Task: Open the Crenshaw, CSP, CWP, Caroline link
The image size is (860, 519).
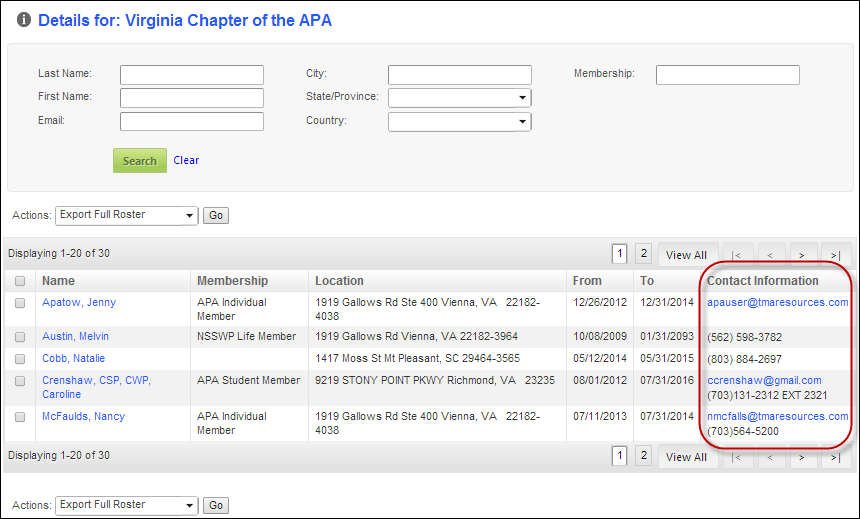Action: coord(97,387)
